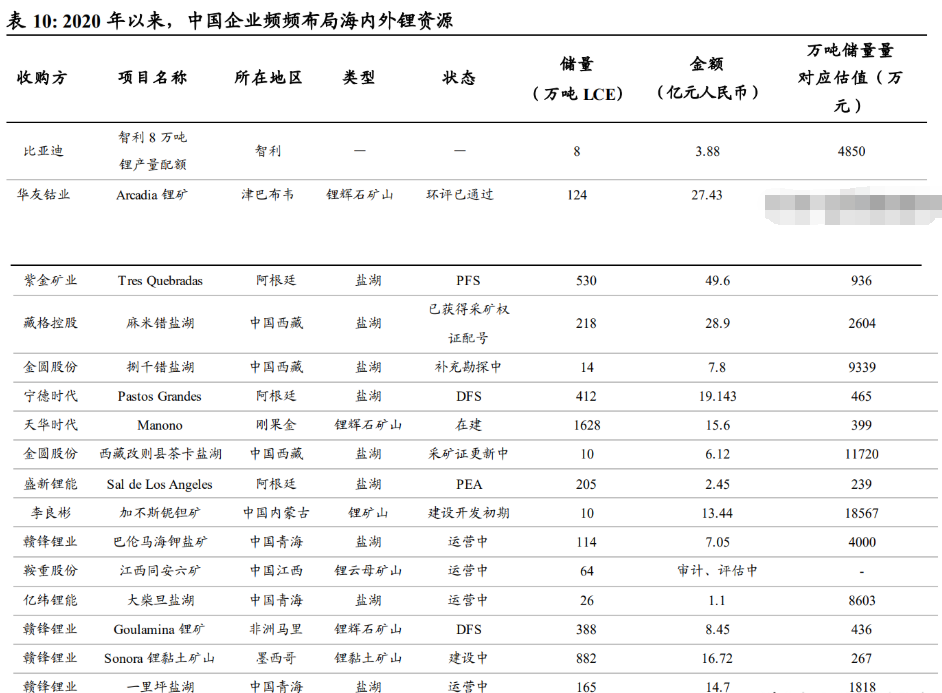Select 'Manono' project name
Viewport: 942px width, 693px height.
point(160,425)
